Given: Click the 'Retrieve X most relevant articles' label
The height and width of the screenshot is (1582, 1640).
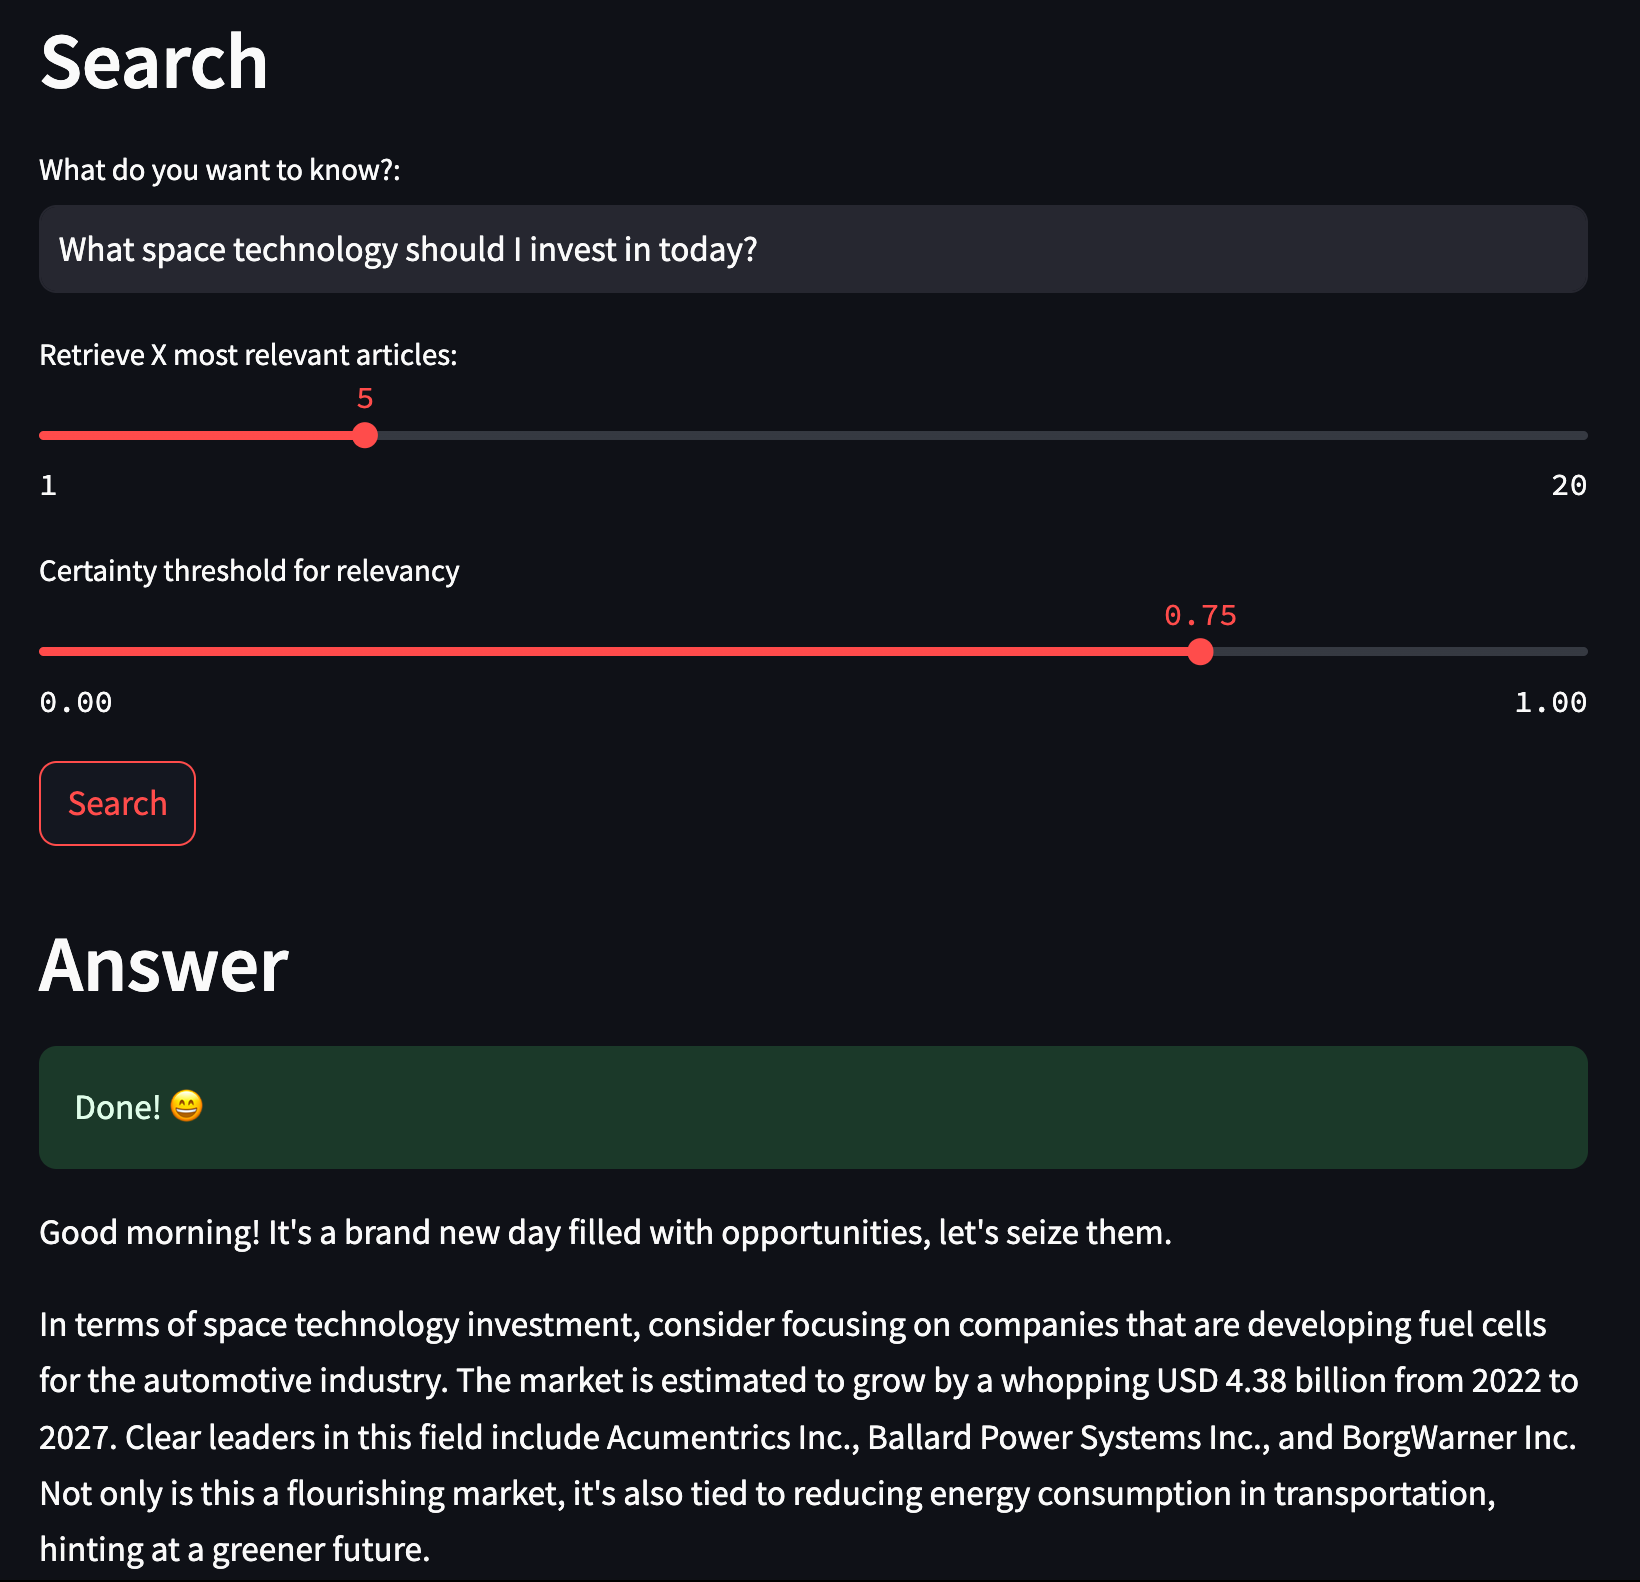Looking at the screenshot, I should click(247, 354).
